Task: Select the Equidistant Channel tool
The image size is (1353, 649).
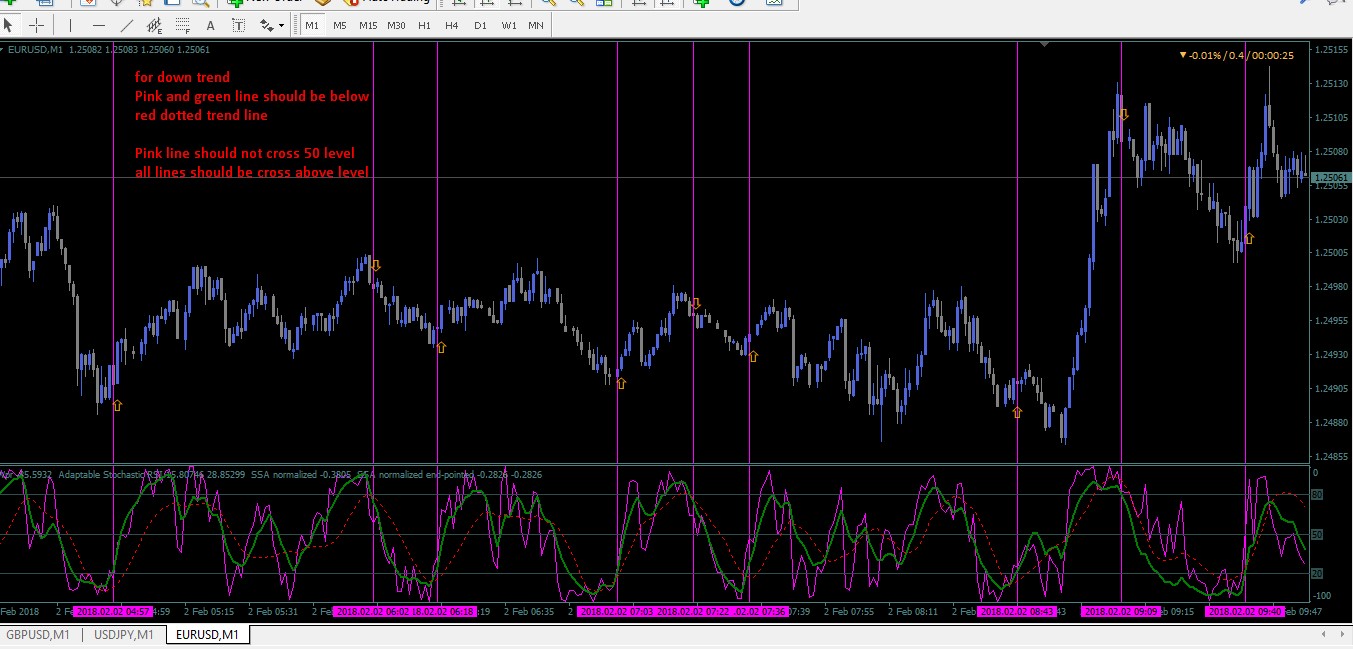Action: pyautogui.click(x=154, y=25)
